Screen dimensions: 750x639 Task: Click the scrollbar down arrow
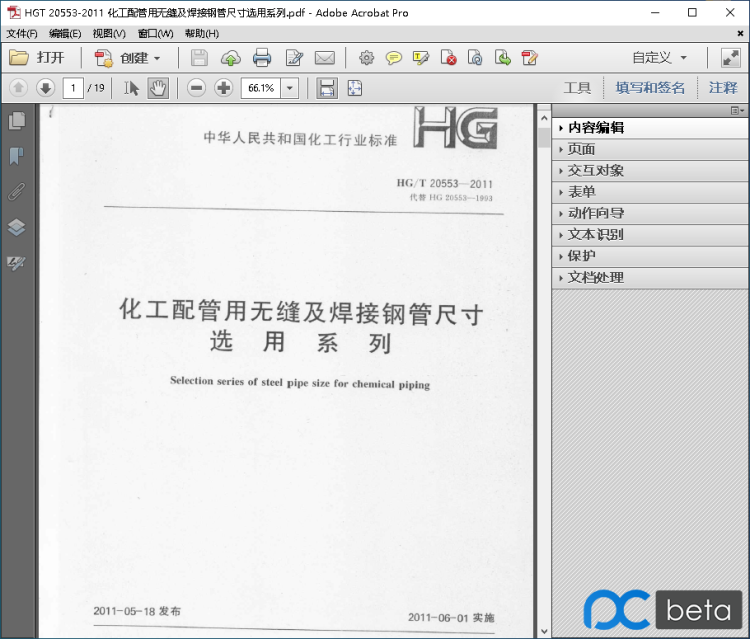click(544, 631)
